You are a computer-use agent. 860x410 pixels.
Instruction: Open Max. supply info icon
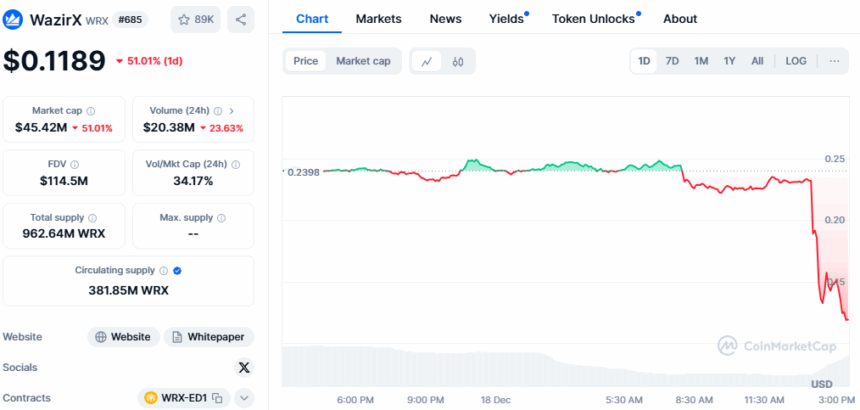pyautogui.click(x=221, y=218)
